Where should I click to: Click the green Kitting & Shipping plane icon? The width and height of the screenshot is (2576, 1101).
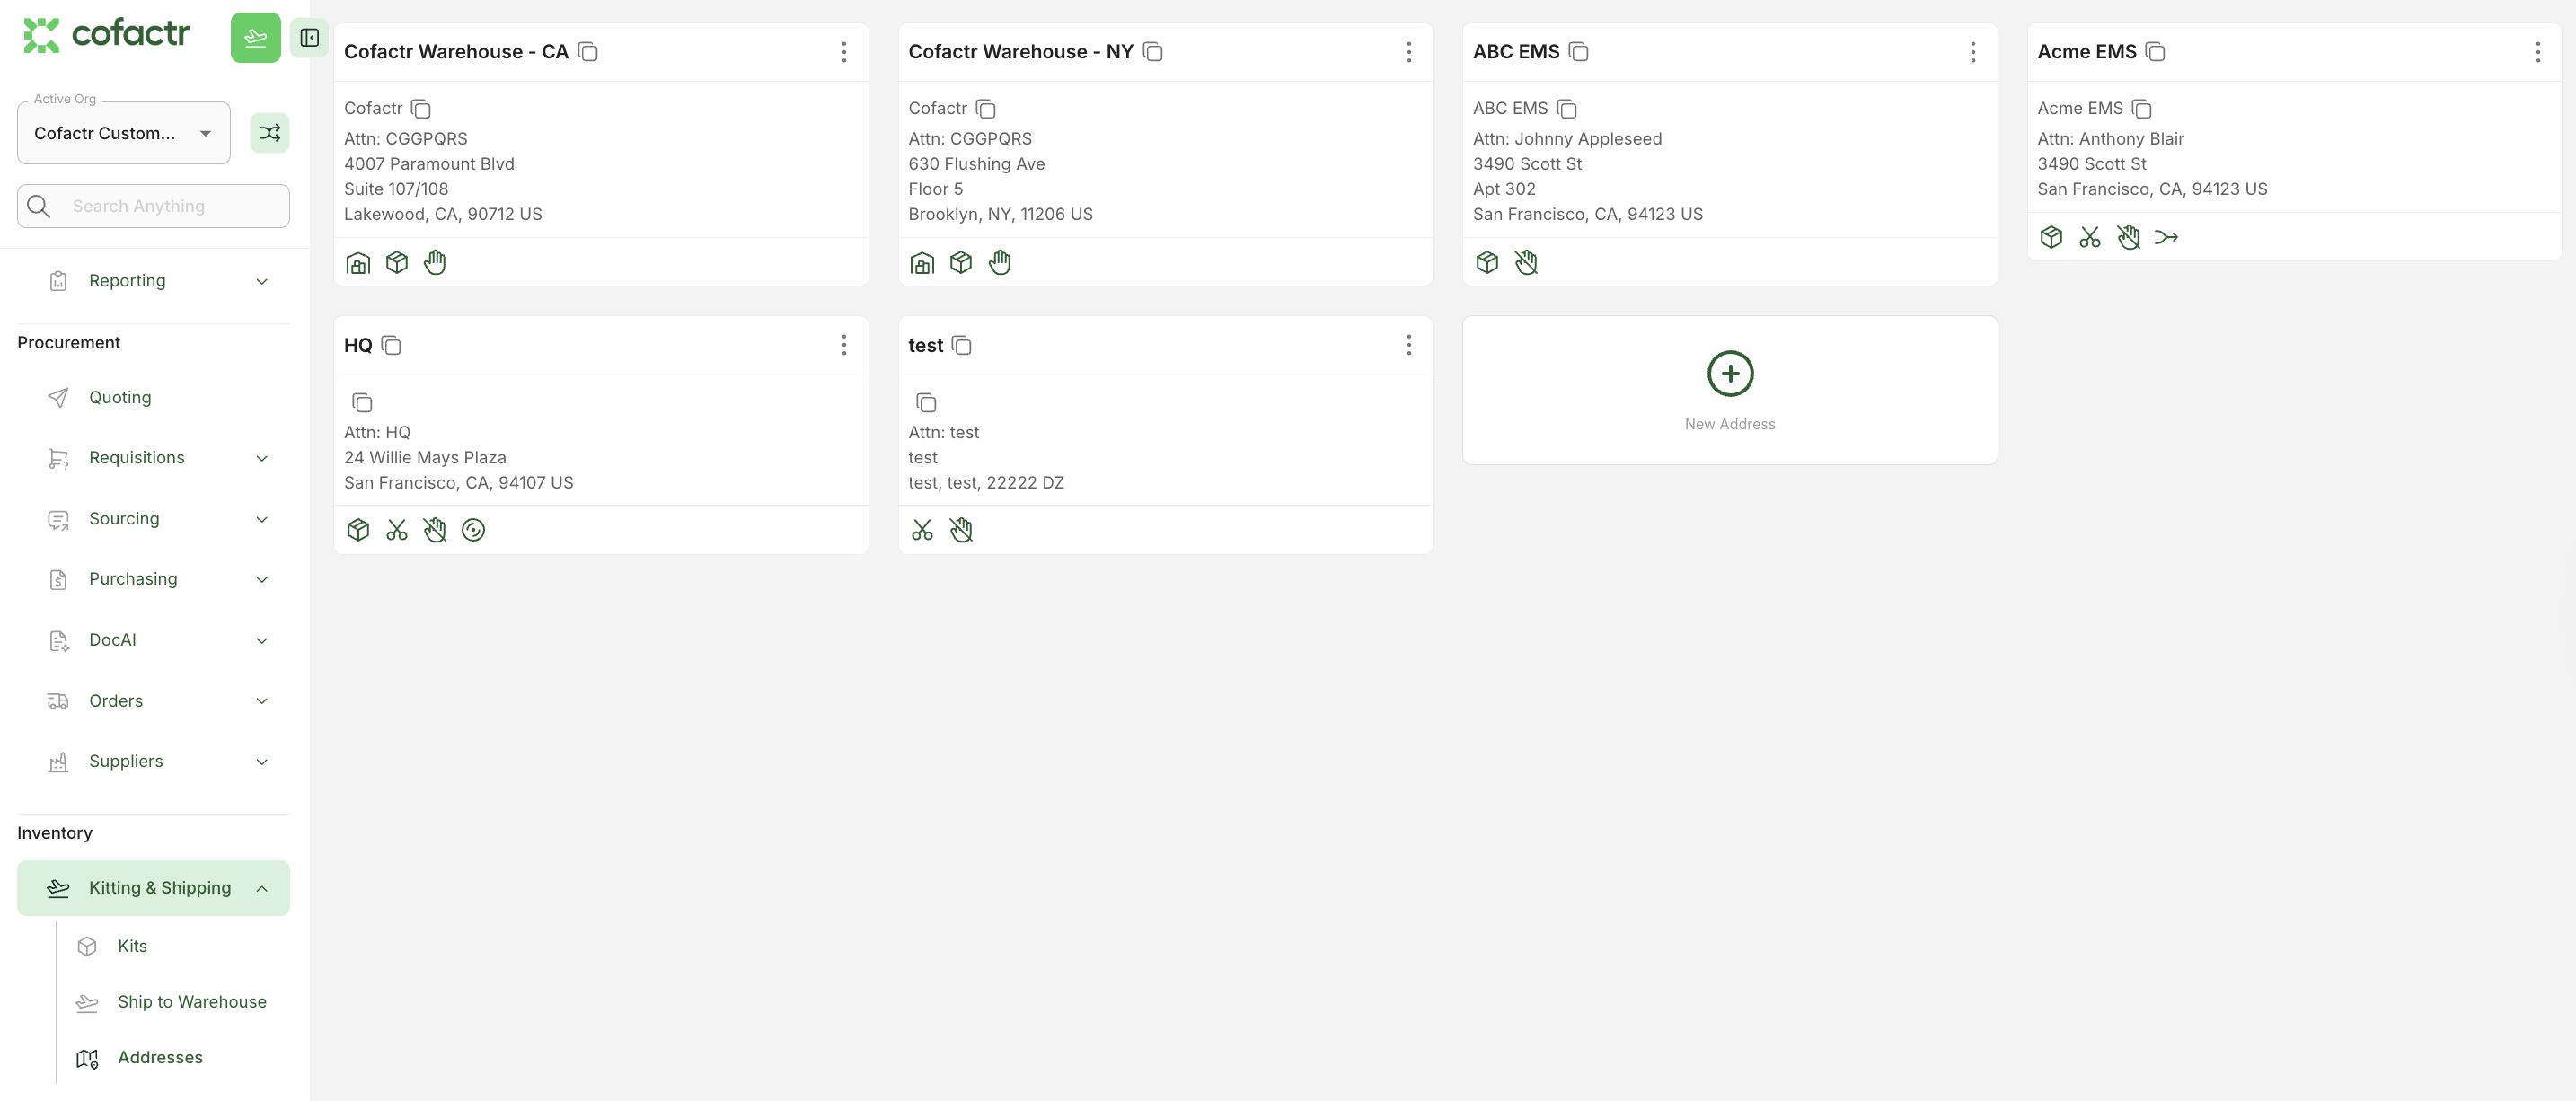(255, 38)
